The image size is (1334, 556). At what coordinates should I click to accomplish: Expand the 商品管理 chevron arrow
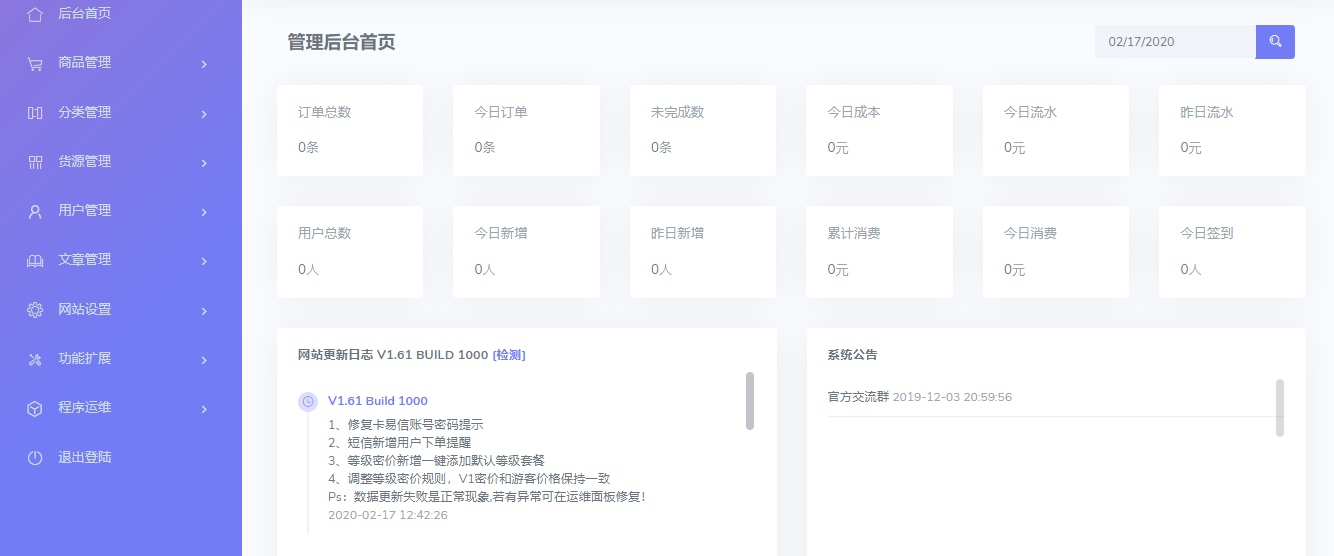[x=204, y=64]
